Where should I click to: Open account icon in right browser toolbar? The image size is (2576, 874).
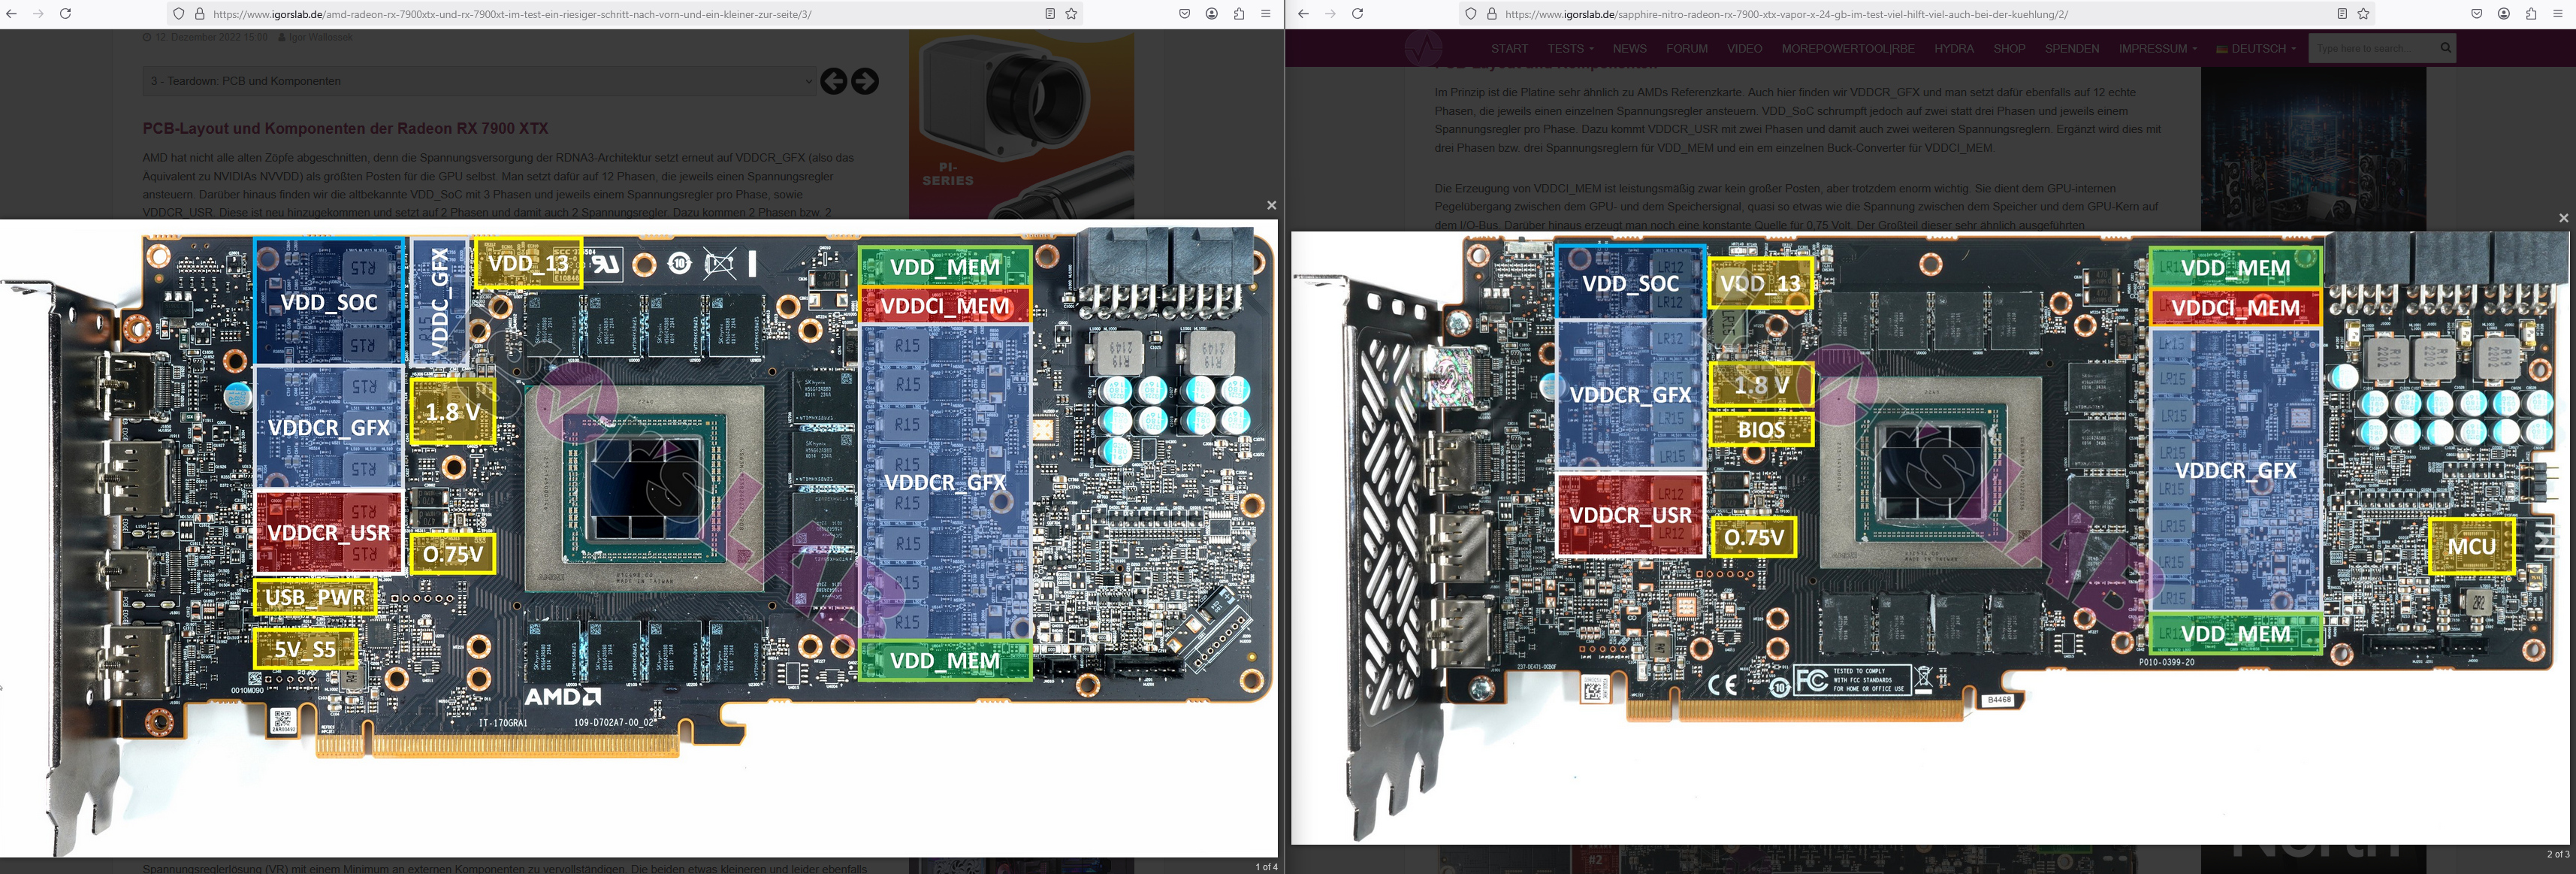pos(2504,14)
